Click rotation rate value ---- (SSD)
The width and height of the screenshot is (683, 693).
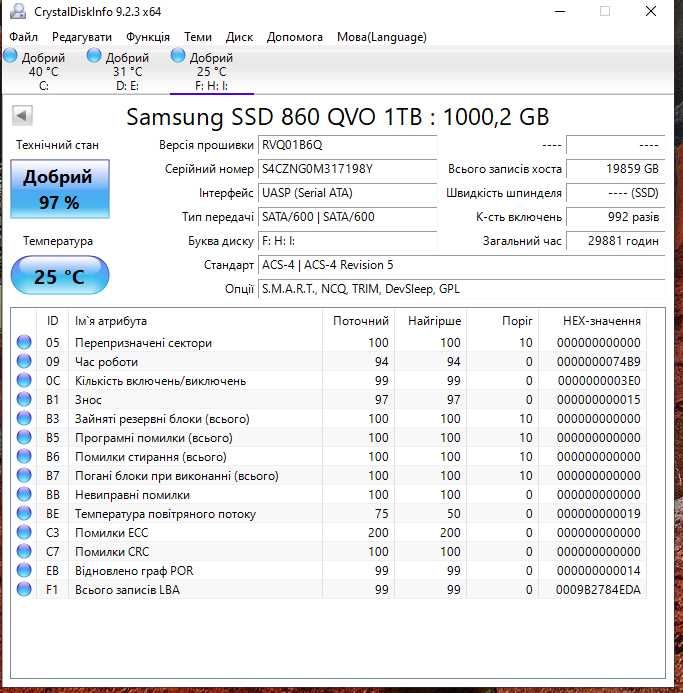coord(615,193)
